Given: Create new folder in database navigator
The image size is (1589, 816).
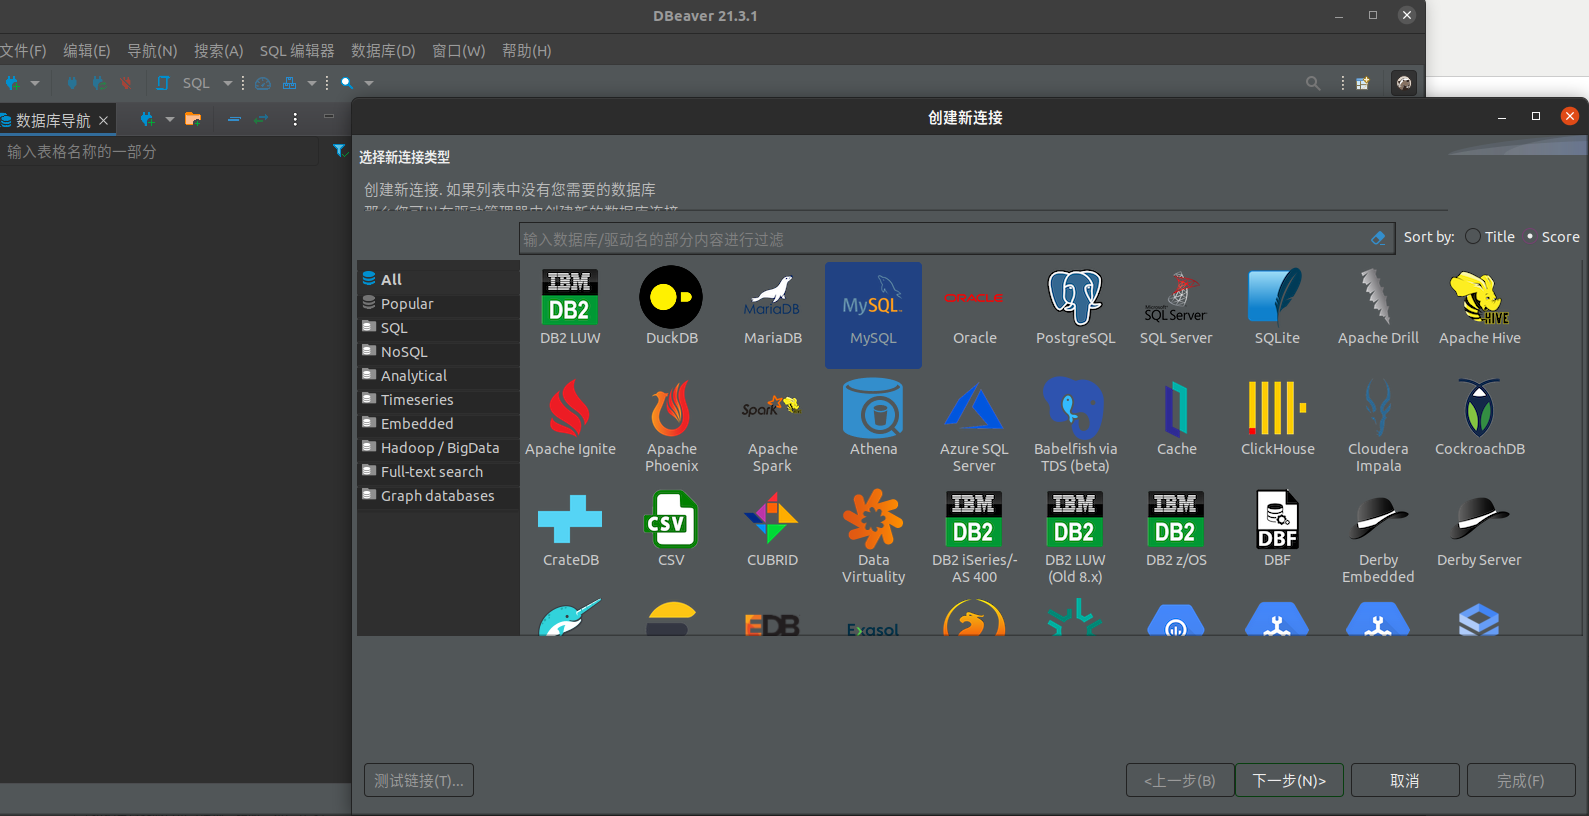Looking at the screenshot, I should pyautogui.click(x=193, y=119).
